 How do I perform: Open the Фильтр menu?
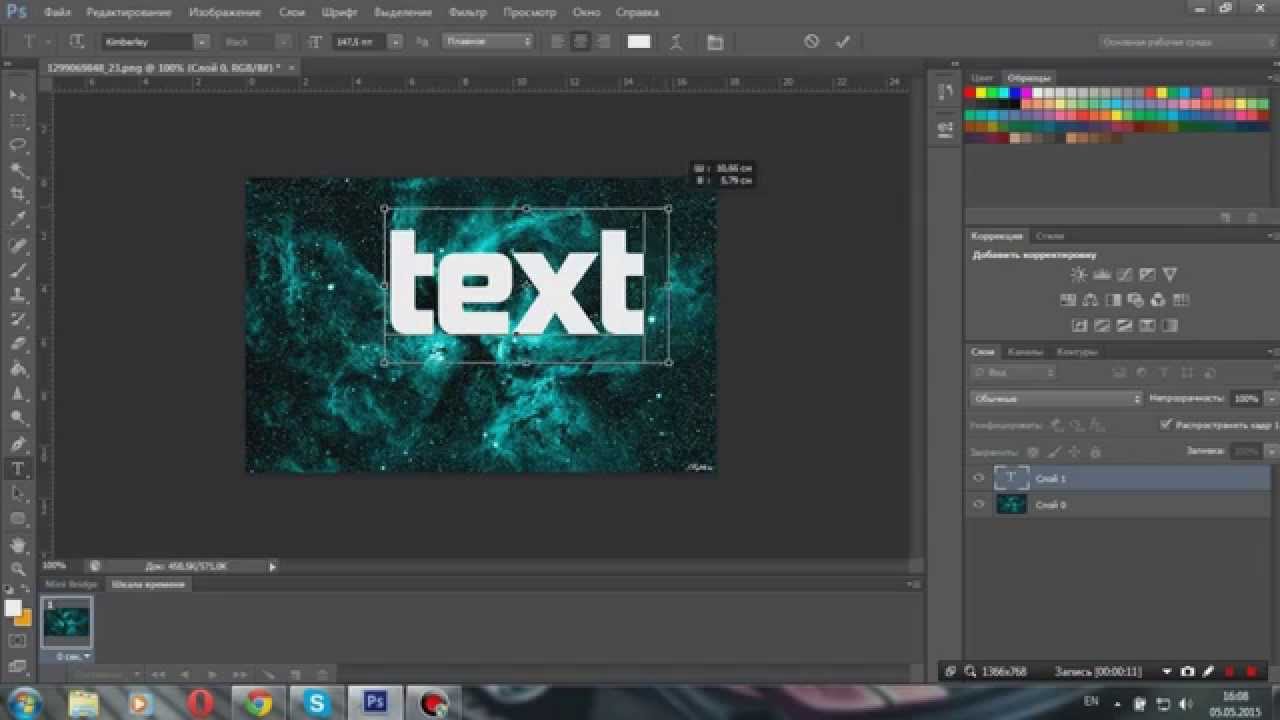coord(468,13)
